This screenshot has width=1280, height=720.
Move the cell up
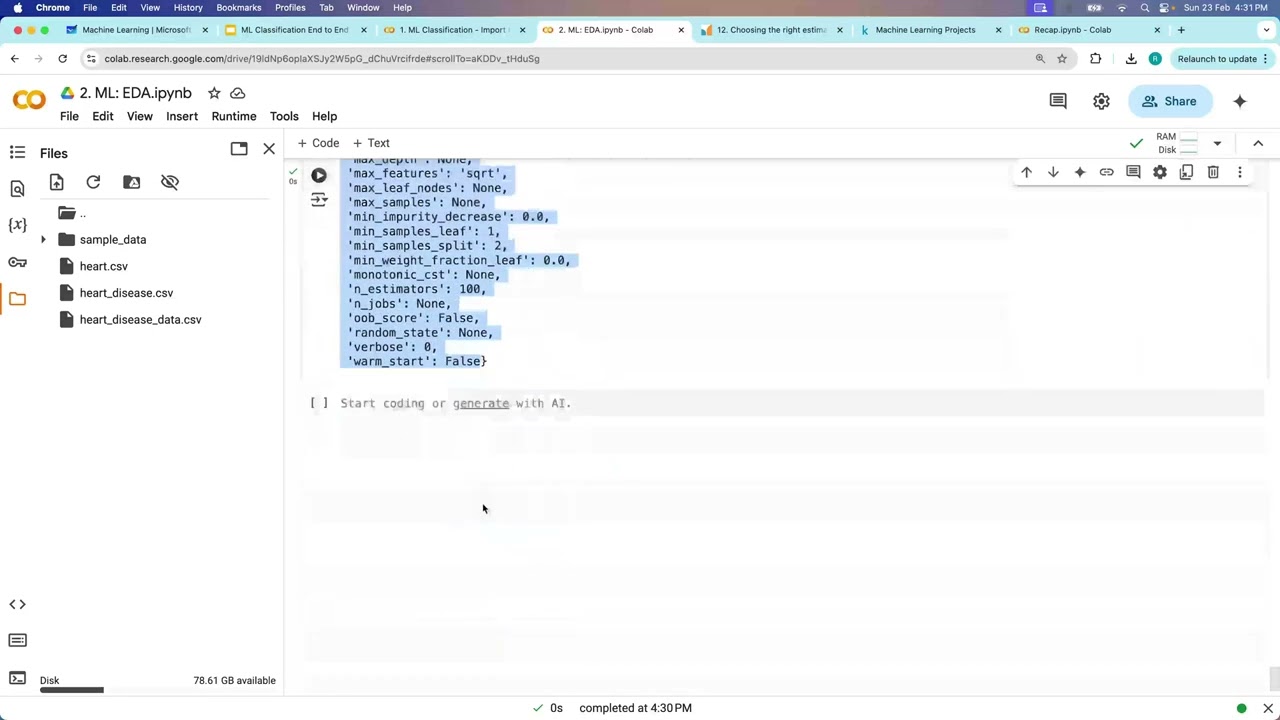tap(1026, 172)
